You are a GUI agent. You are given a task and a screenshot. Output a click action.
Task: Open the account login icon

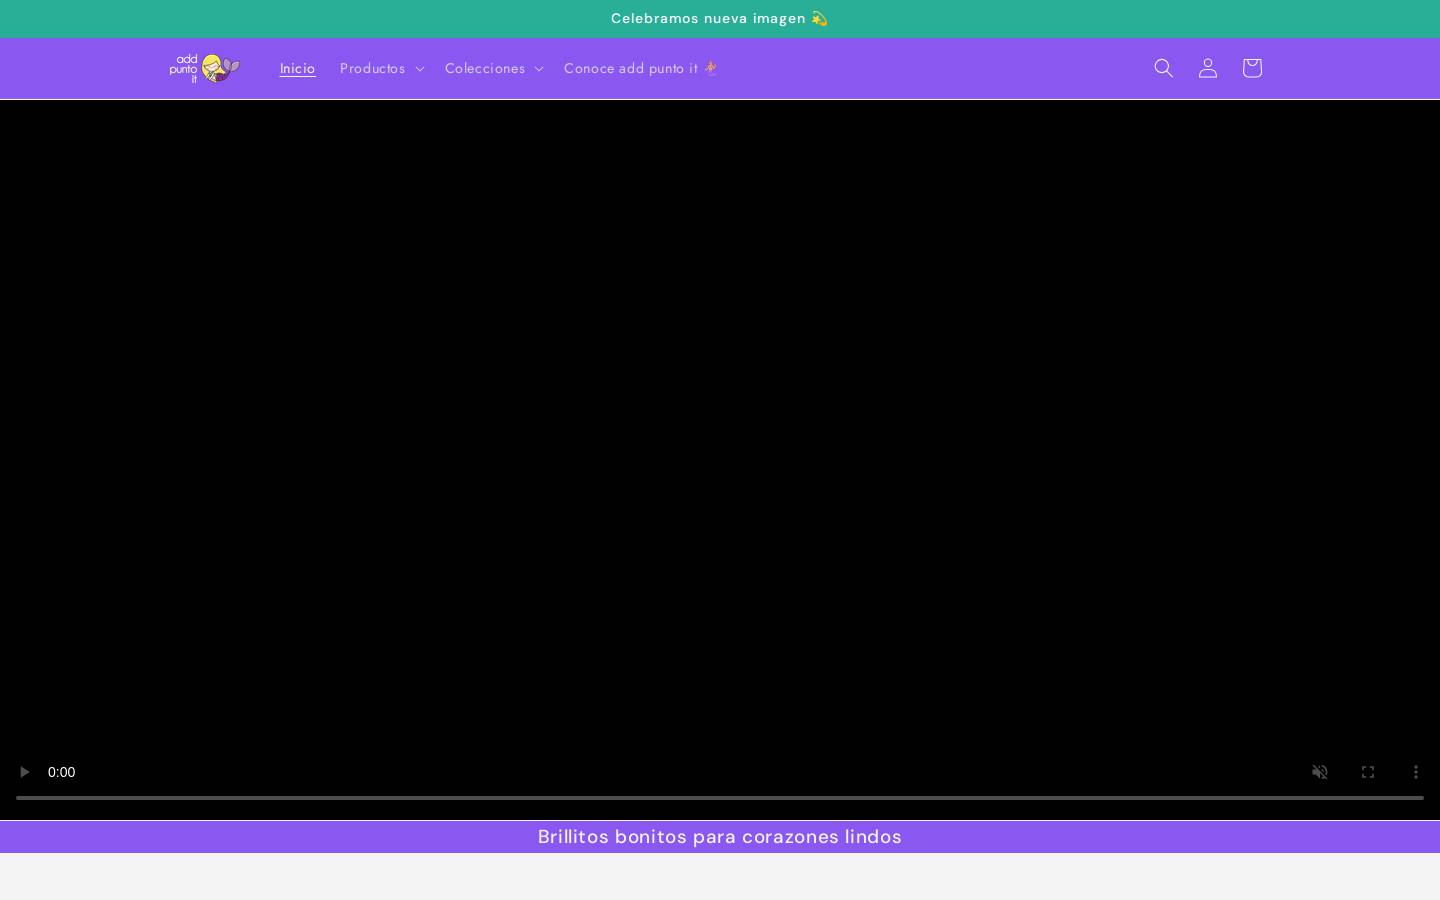[x=1208, y=68]
